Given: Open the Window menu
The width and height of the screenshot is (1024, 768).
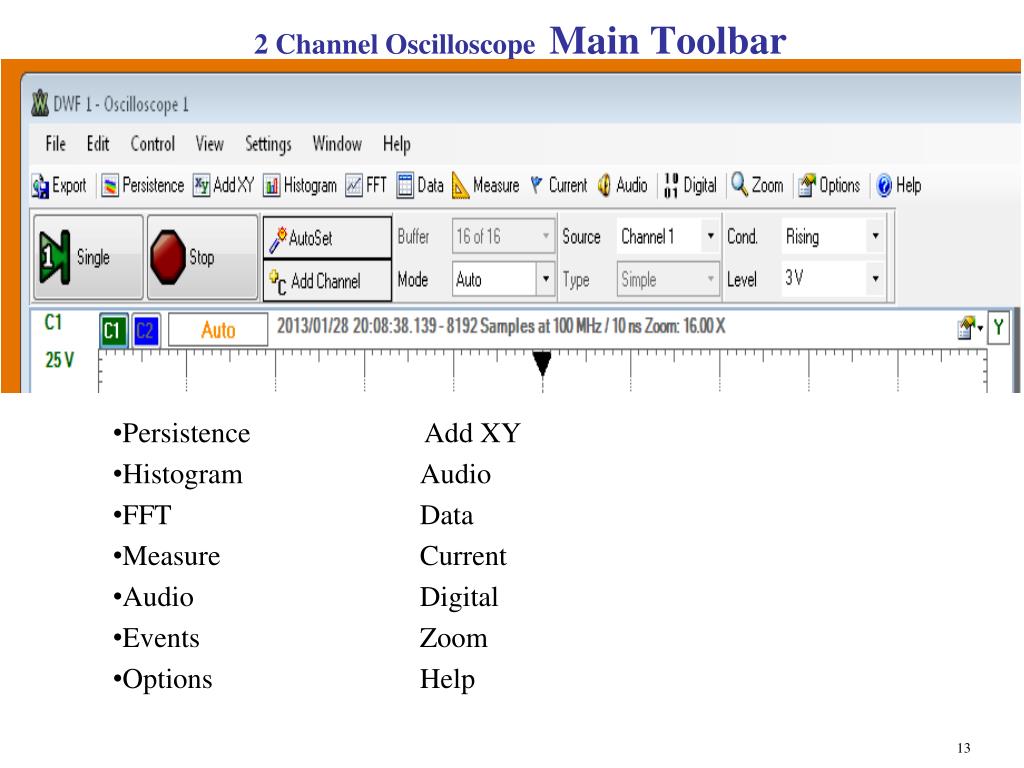Looking at the screenshot, I should click(337, 144).
